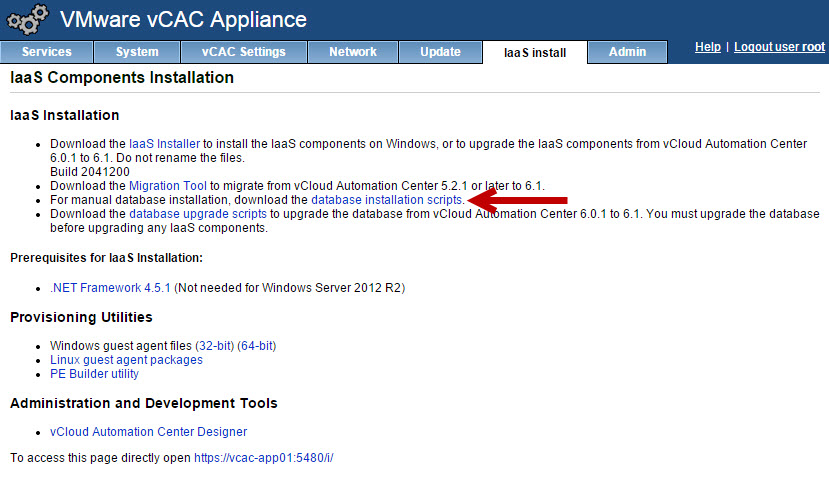
Task: Open vCloud Automation Center Designer link
Action: point(148,432)
